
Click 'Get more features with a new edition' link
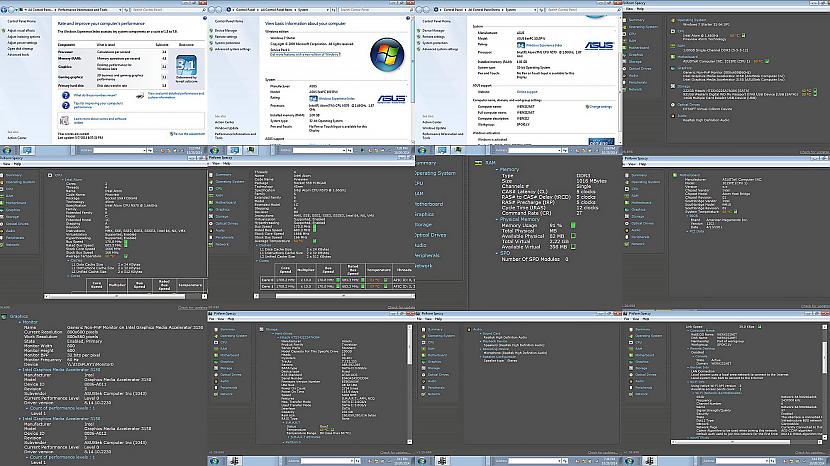[x=305, y=55]
